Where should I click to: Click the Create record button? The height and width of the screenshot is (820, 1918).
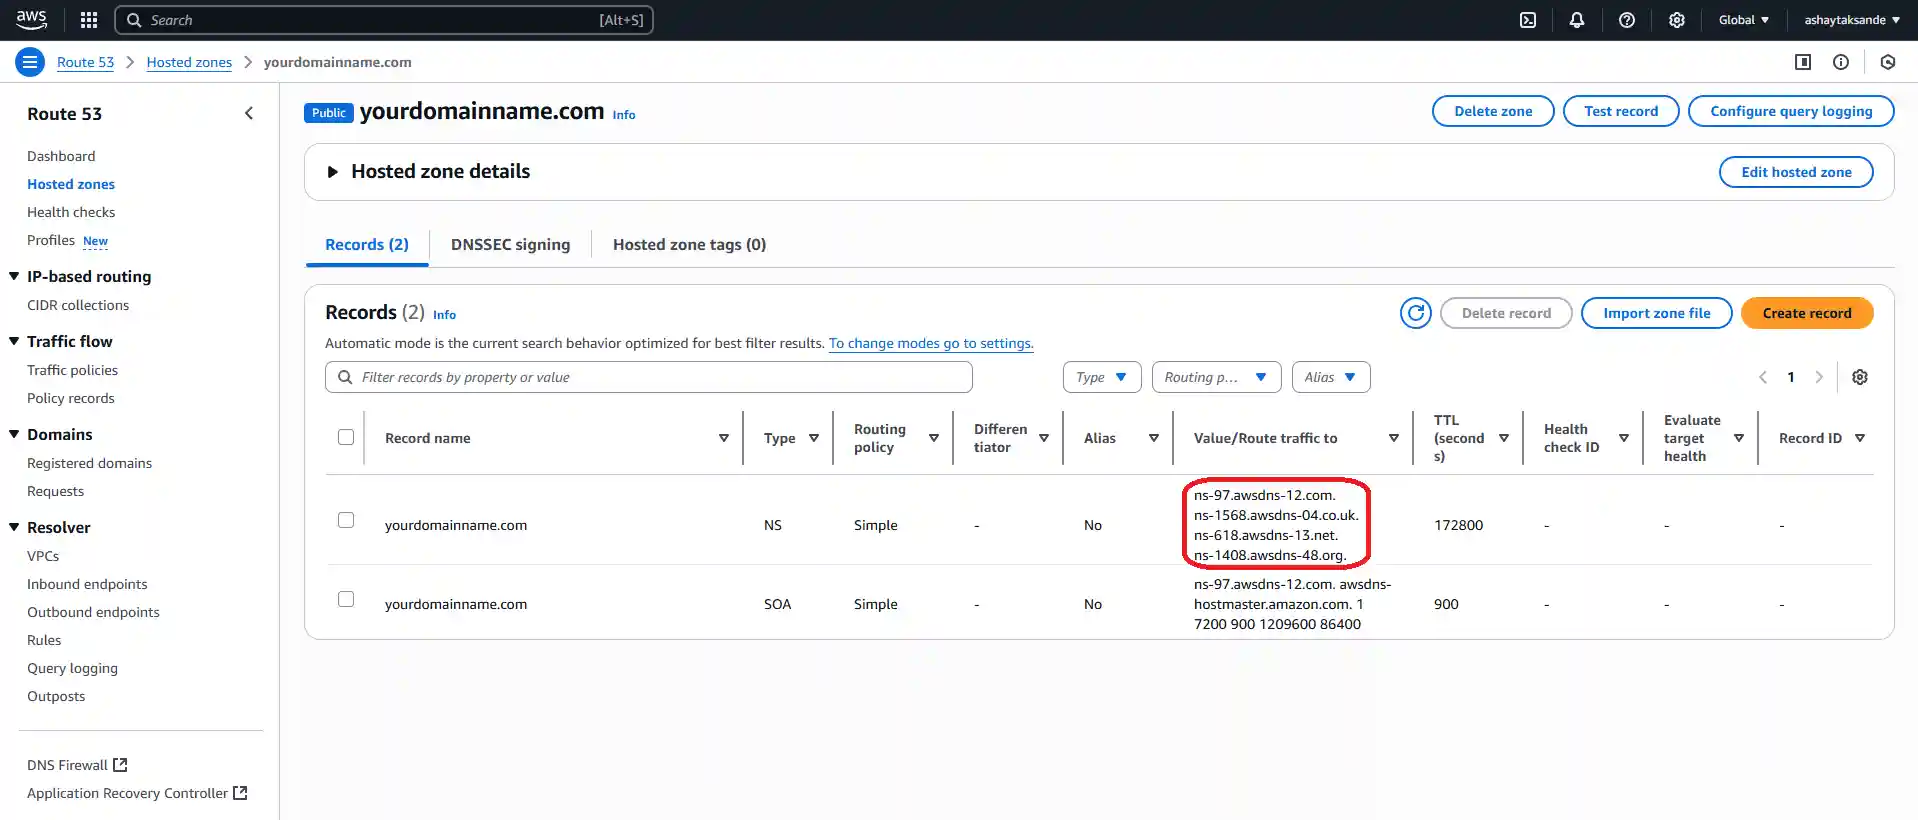pos(1807,313)
